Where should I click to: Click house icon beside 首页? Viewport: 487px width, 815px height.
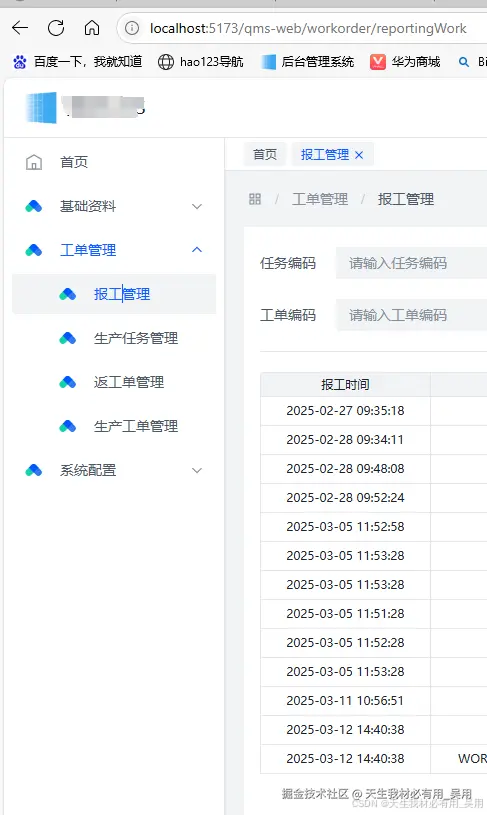[34, 162]
